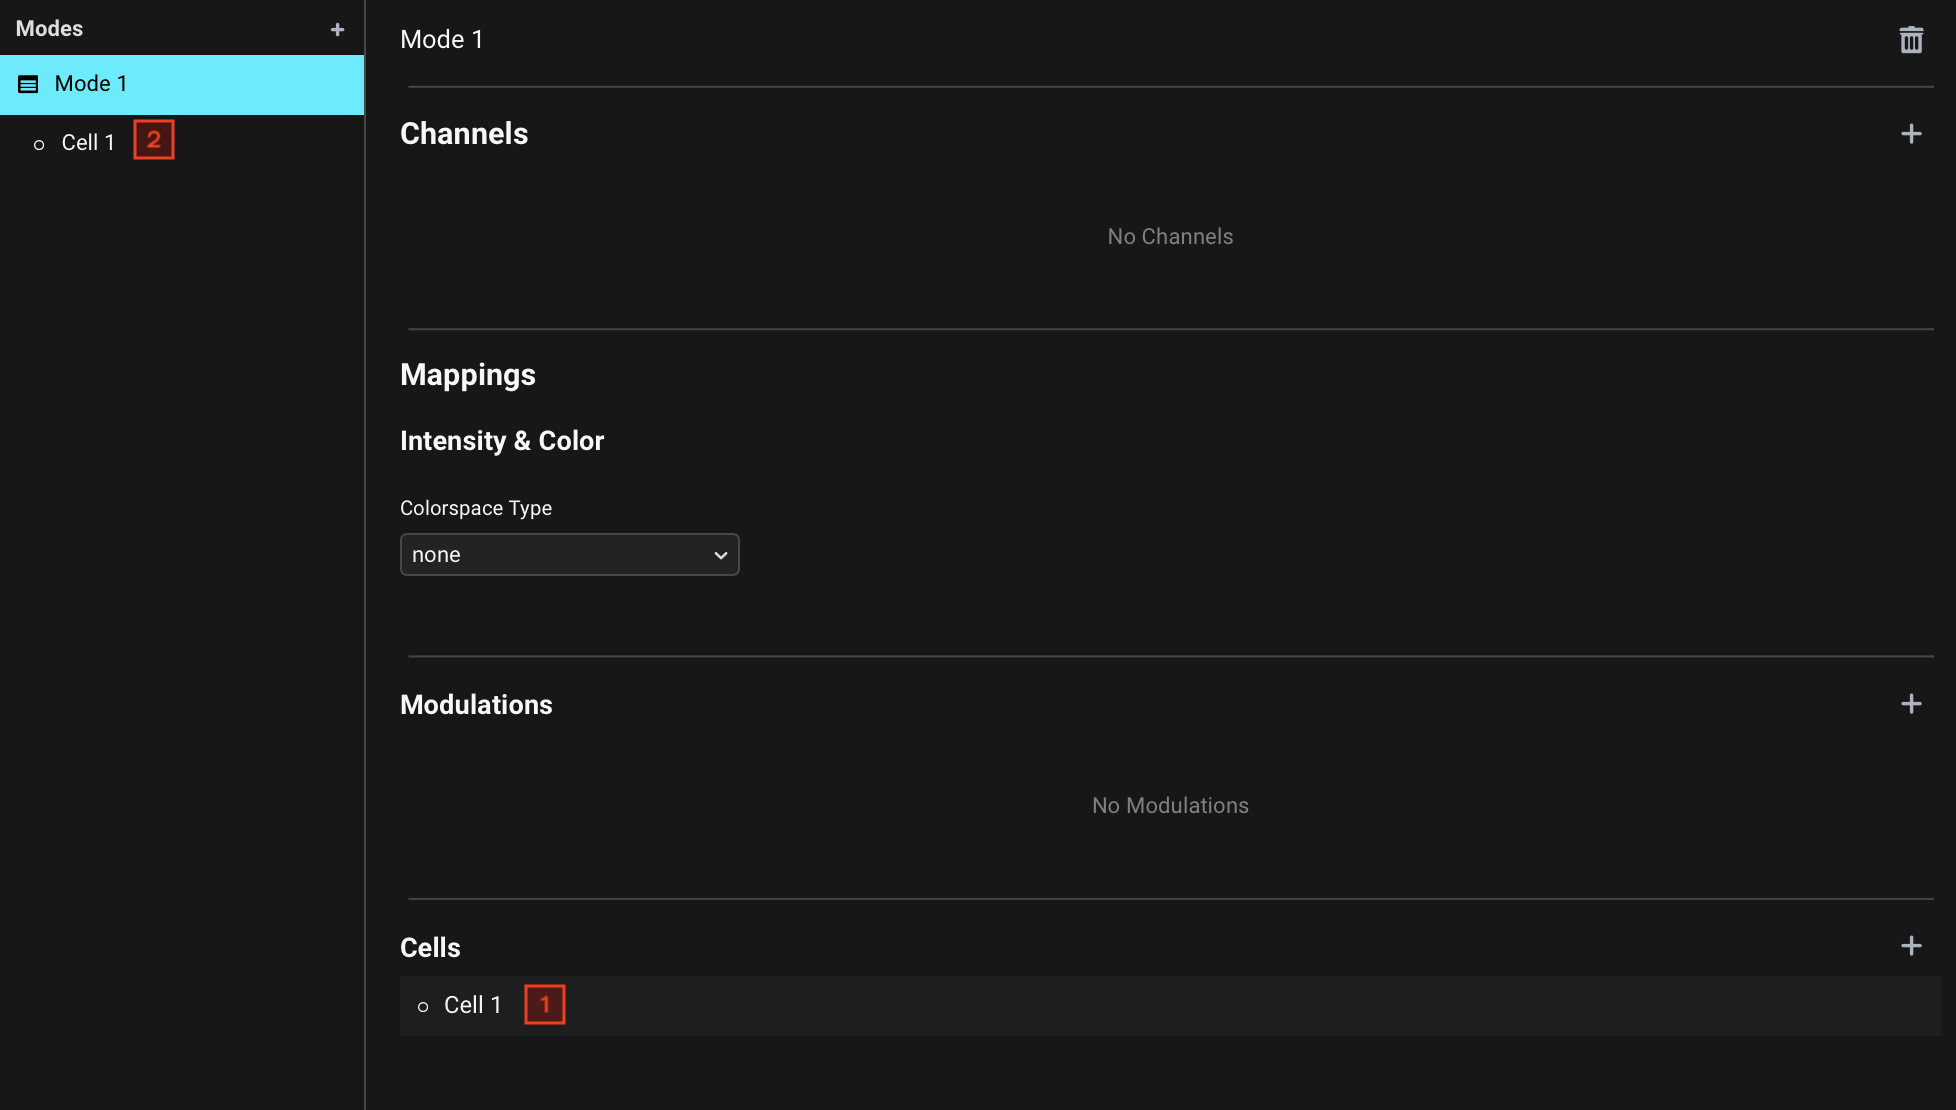Add a new modulation
Image resolution: width=1956 pixels, height=1110 pixels.
(1911, 704)
